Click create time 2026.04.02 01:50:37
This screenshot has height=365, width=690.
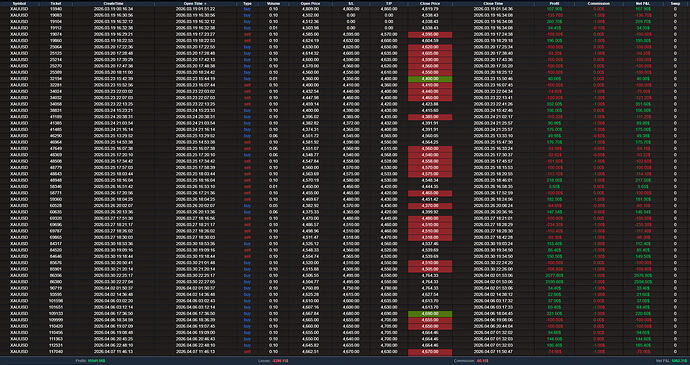114,288
